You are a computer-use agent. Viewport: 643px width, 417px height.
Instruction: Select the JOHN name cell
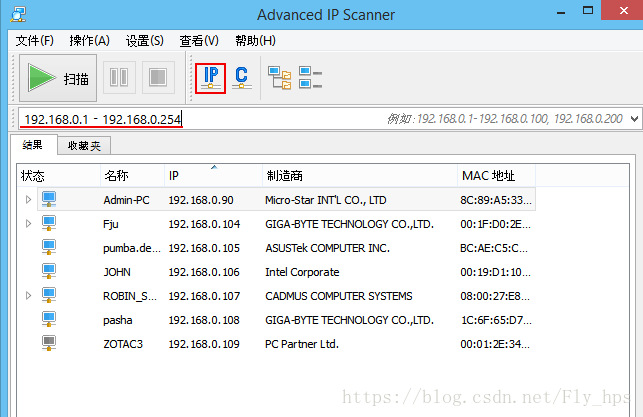pos(117,272)
